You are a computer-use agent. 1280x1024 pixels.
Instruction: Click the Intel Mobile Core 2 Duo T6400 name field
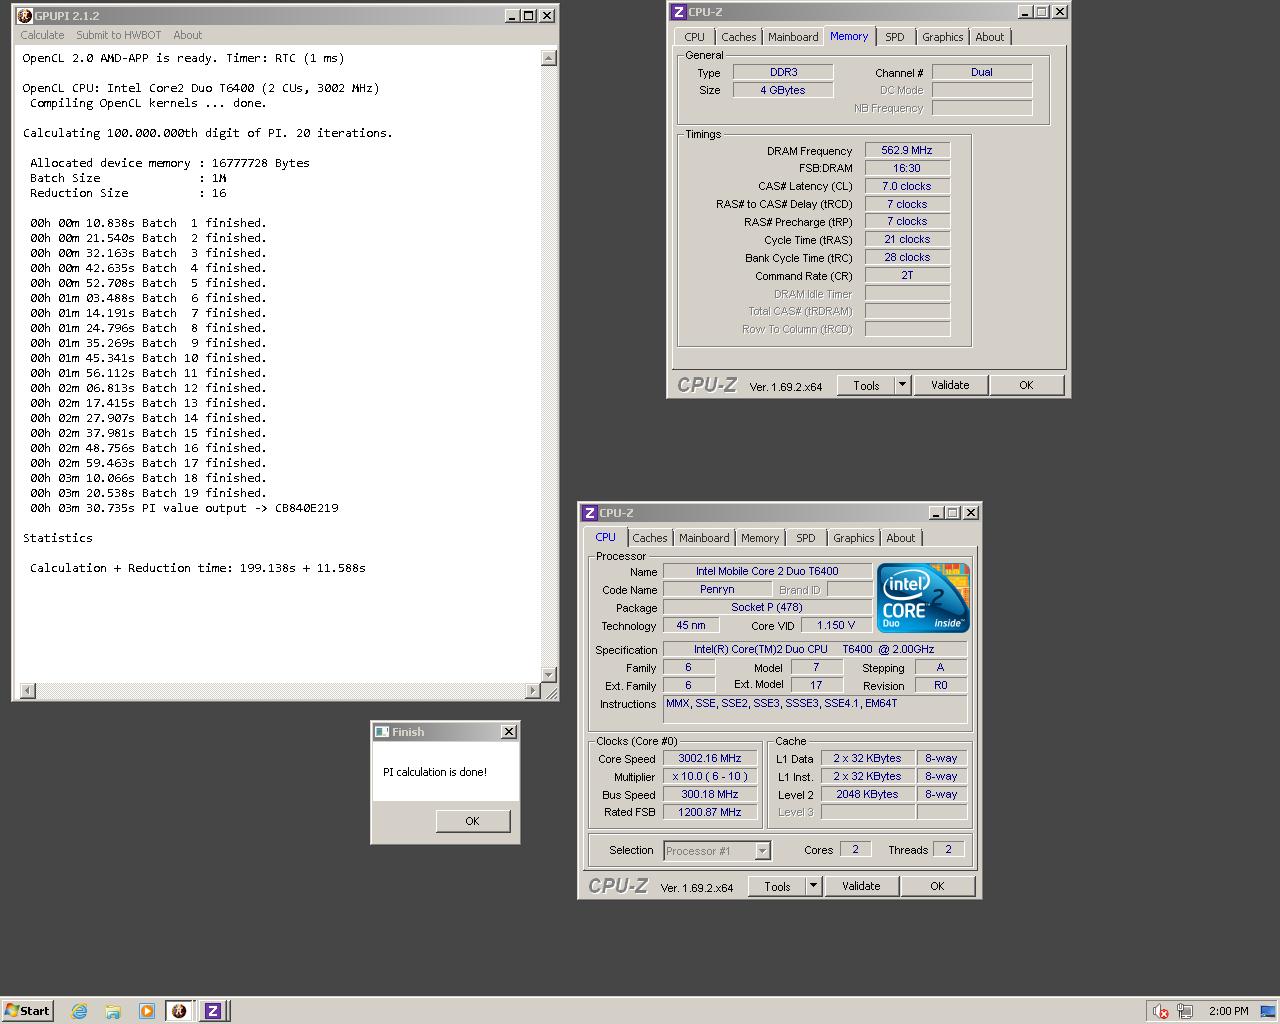[767, 571]
